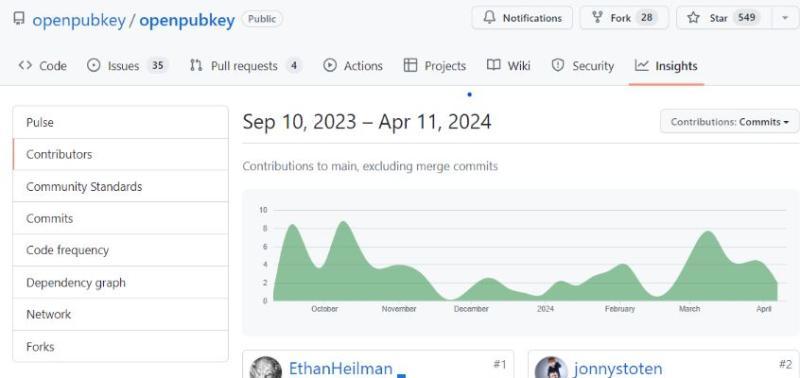Open the openpubkey organization link
This screenshot has height=378, width=800.
coord(79,20)
